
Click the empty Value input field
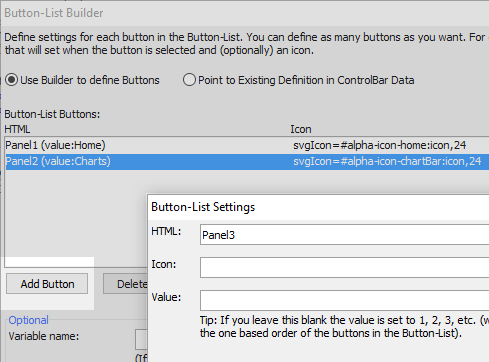[x=344, y=300]
